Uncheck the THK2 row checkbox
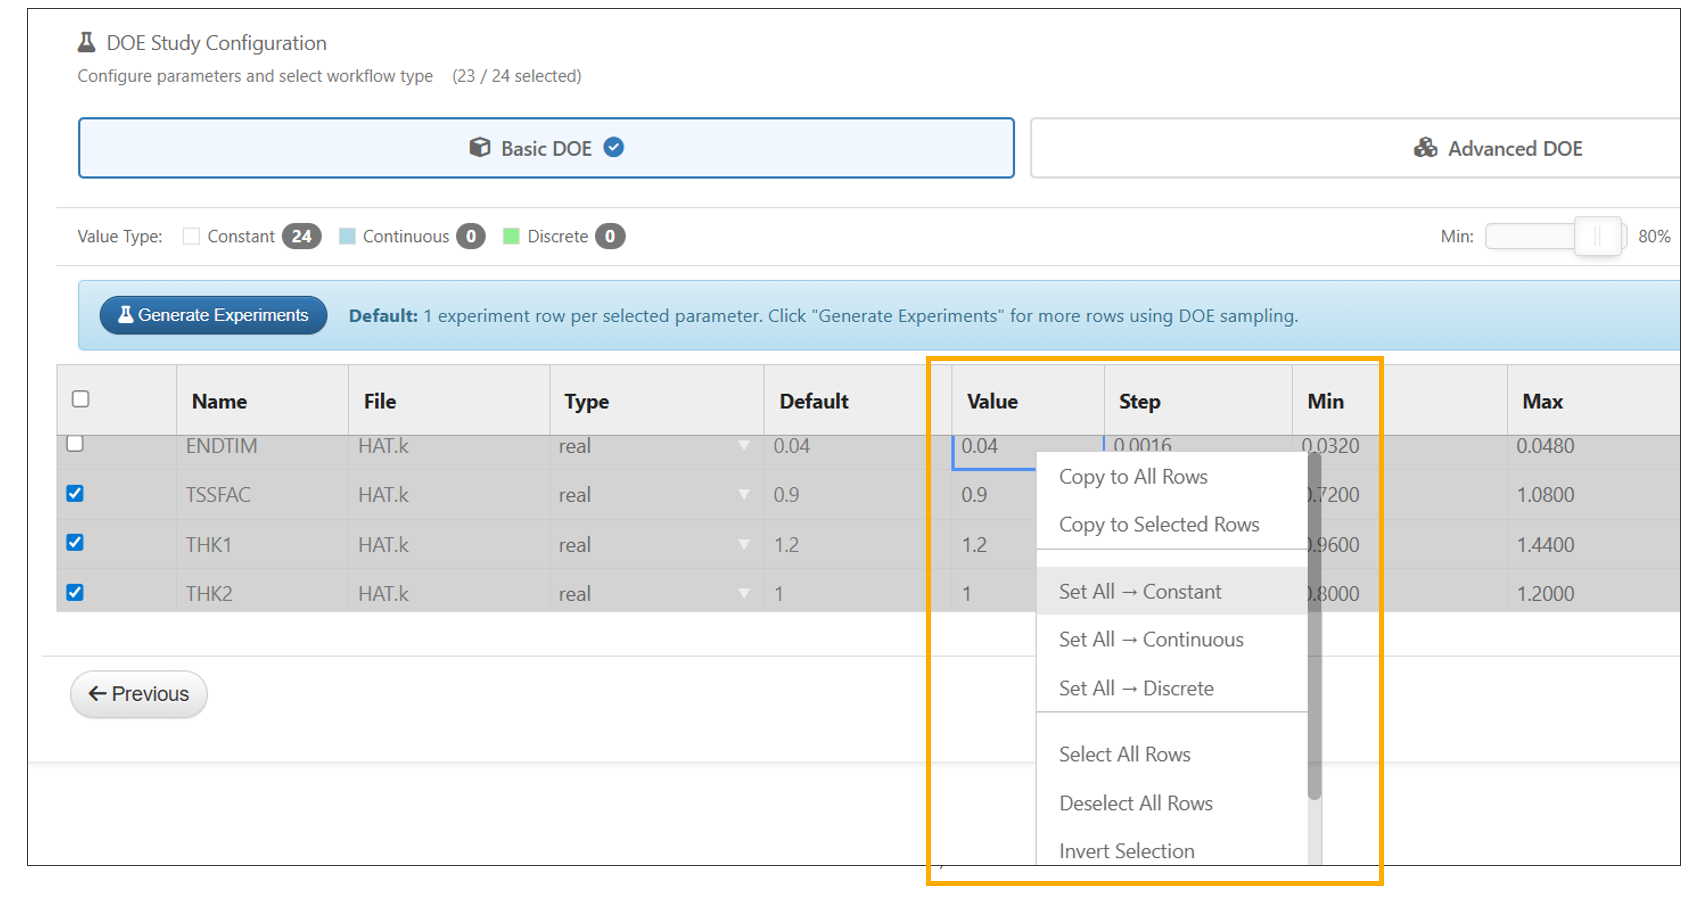The height and width of the screenshot is (897, 1707). tap(75, 593)
